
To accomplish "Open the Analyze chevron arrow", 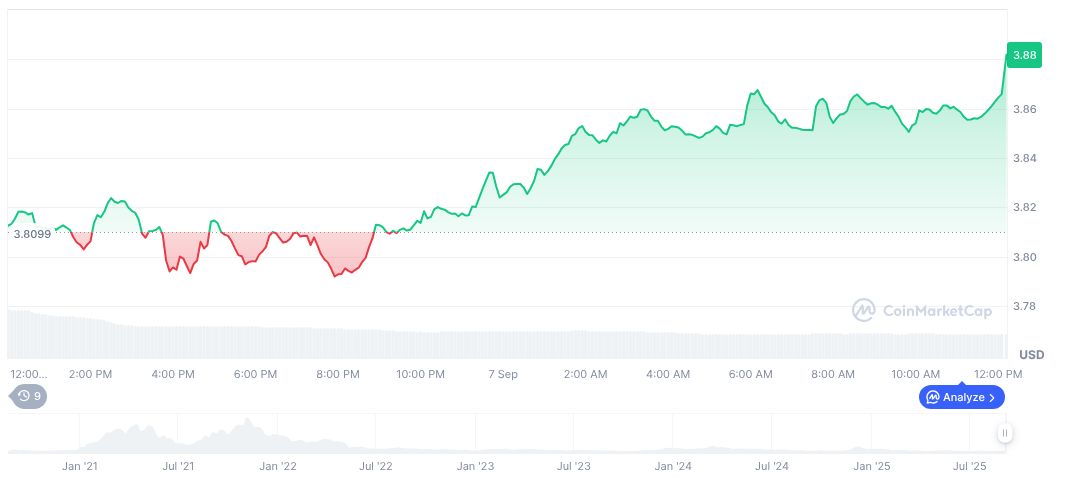I will pos(992,397).
